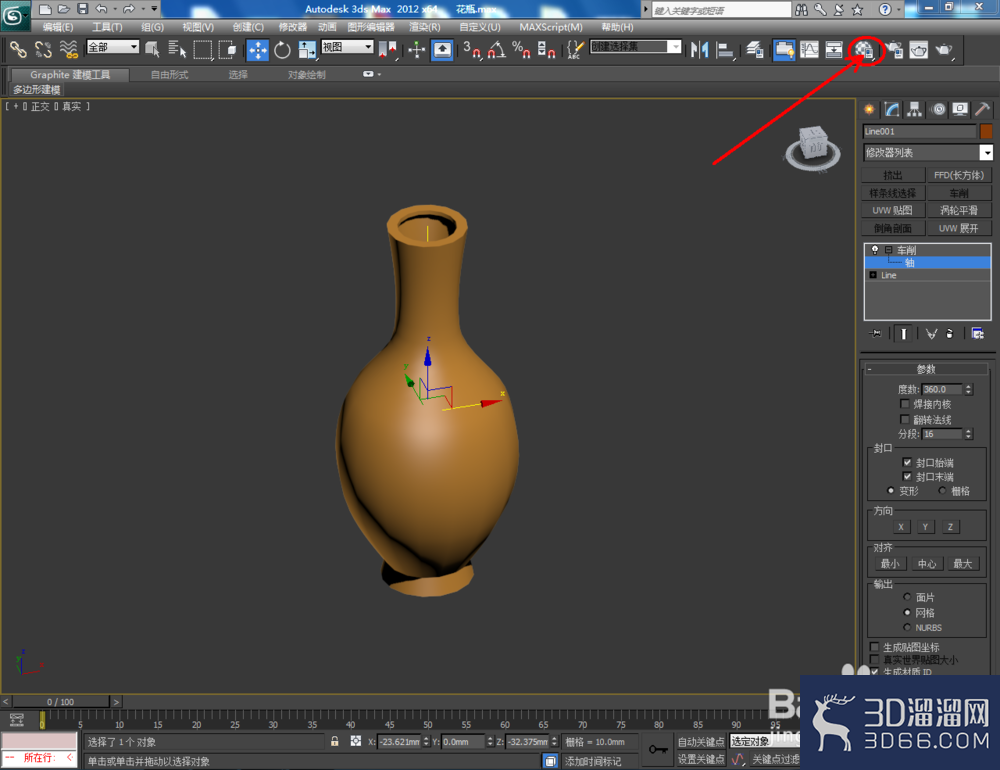Open Select by Name dialog
Image resolution: width=1000 pixels, height=770 pixels.
[177, 49]
